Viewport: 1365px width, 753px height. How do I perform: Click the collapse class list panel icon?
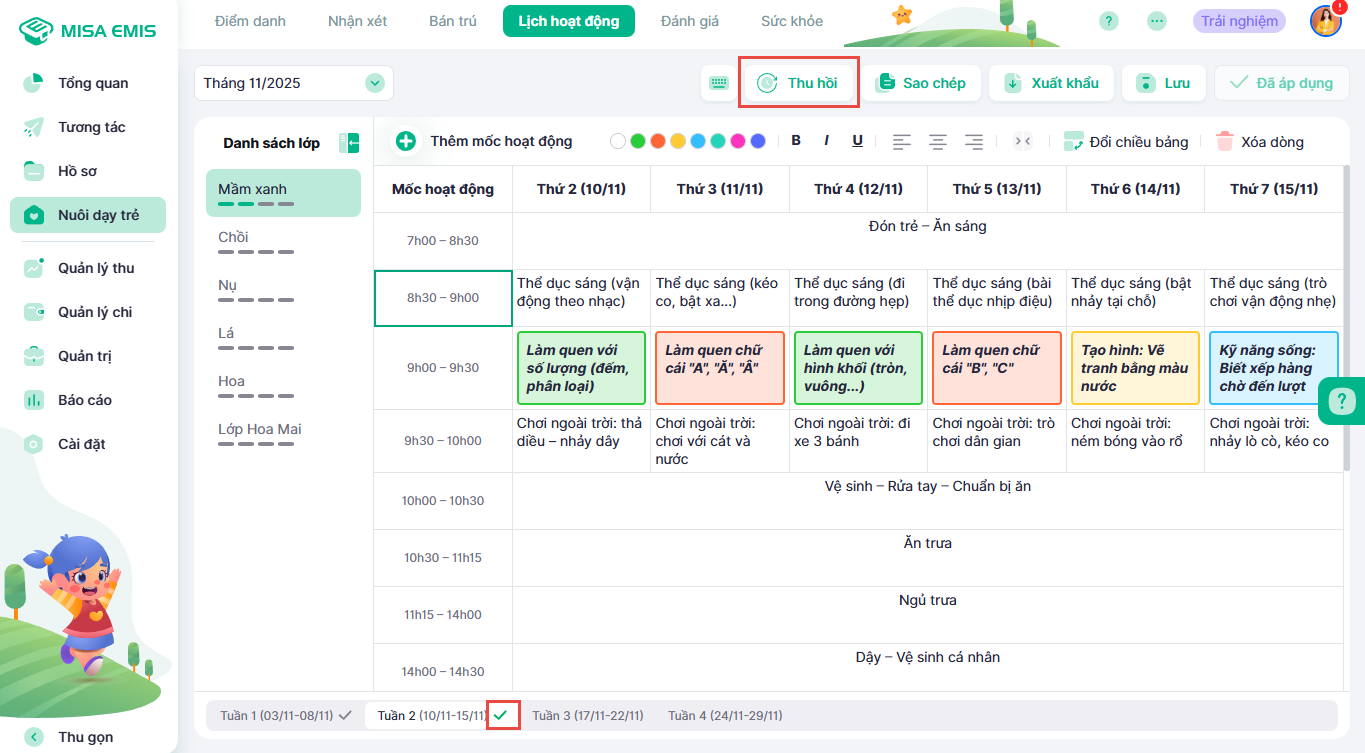[349, 143]
